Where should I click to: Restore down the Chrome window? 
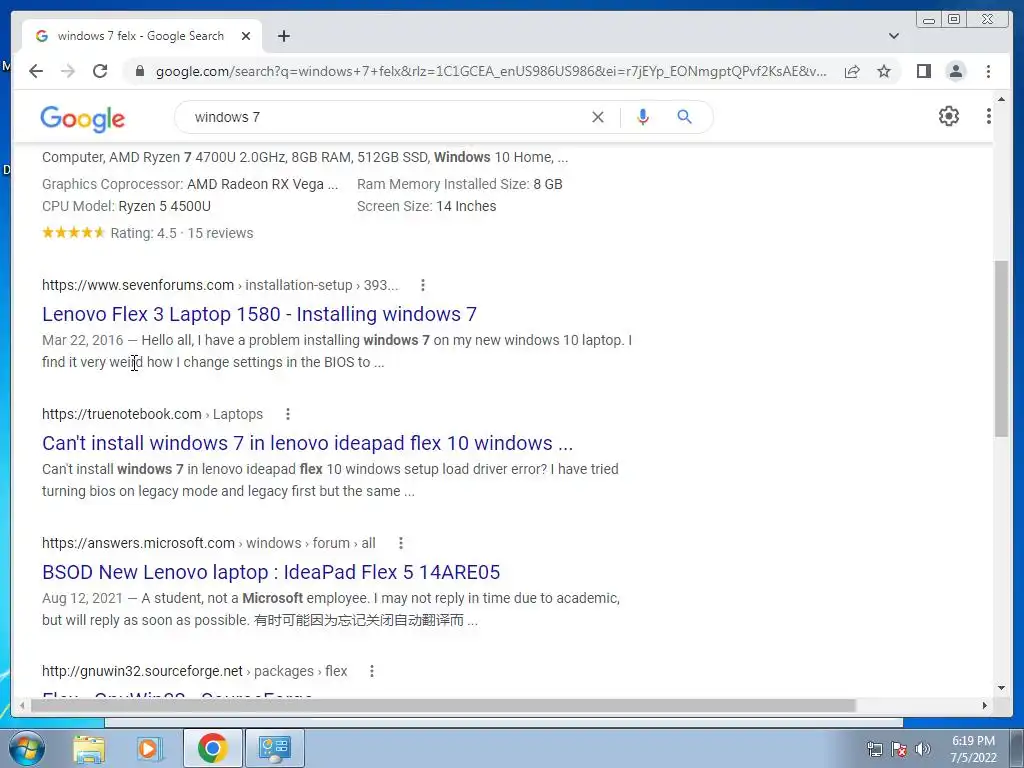(954, 20)
